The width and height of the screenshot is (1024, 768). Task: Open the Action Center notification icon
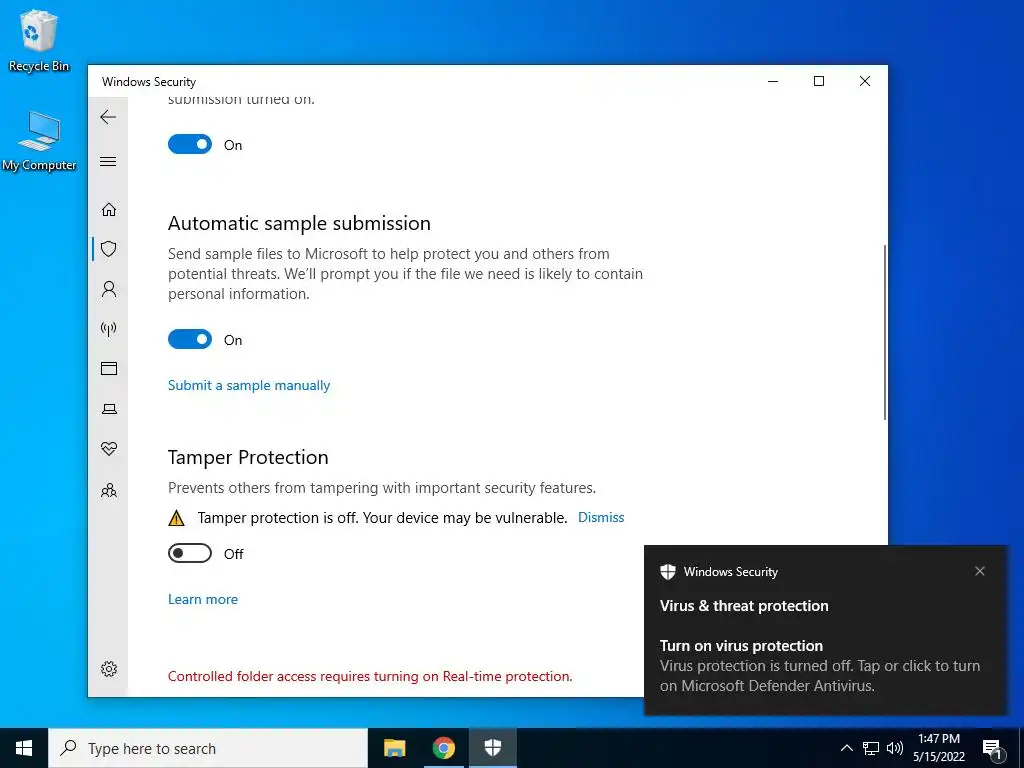(992, 748)
